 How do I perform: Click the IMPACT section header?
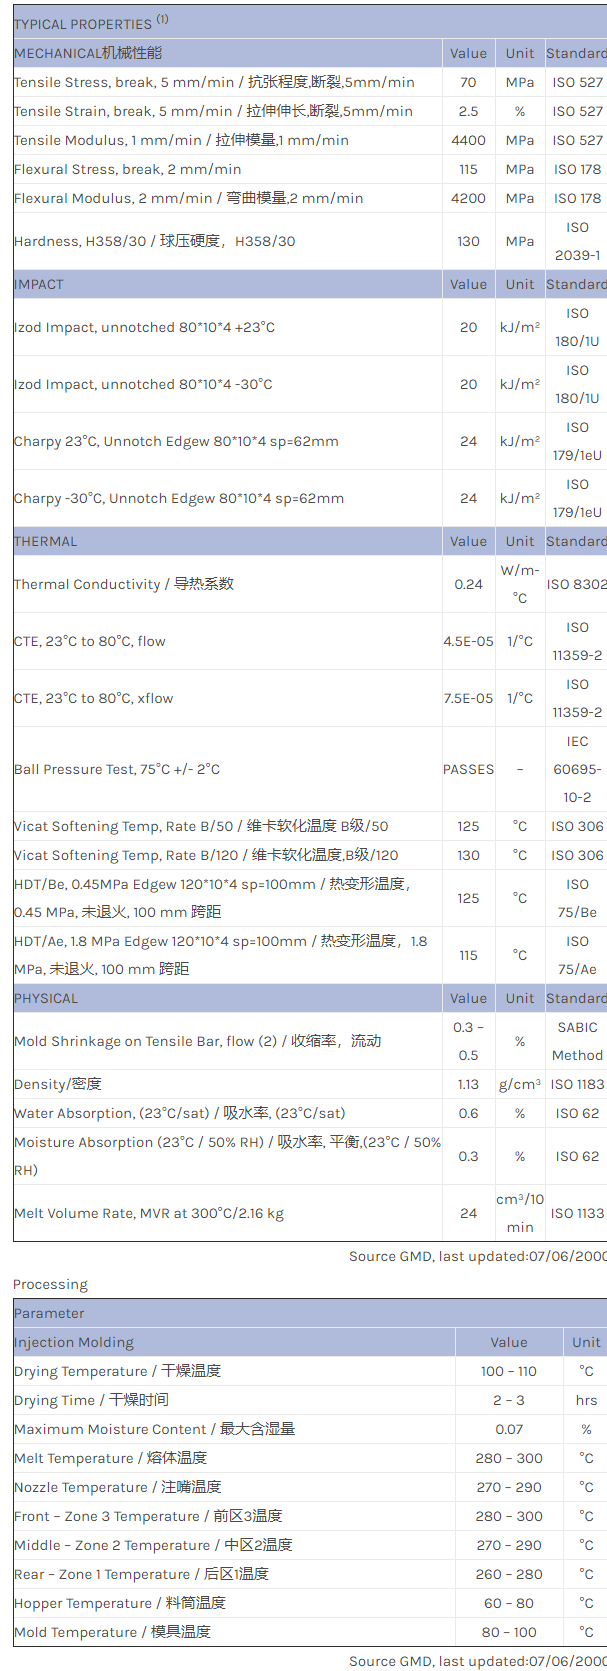pos(39,284)
